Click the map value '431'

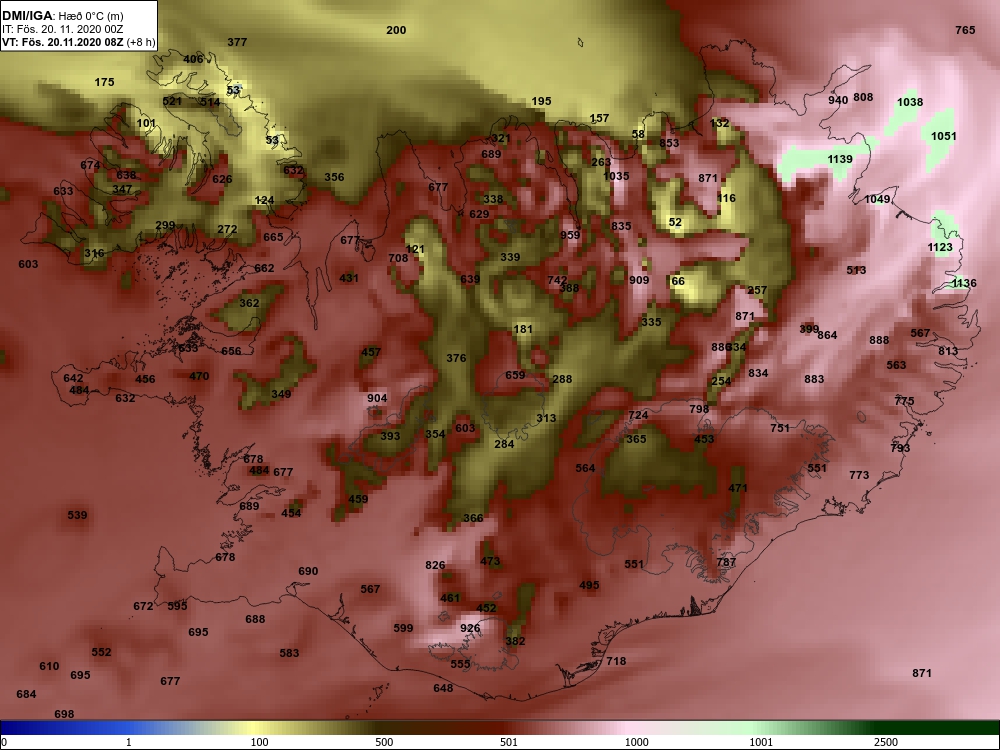[349, 278]
